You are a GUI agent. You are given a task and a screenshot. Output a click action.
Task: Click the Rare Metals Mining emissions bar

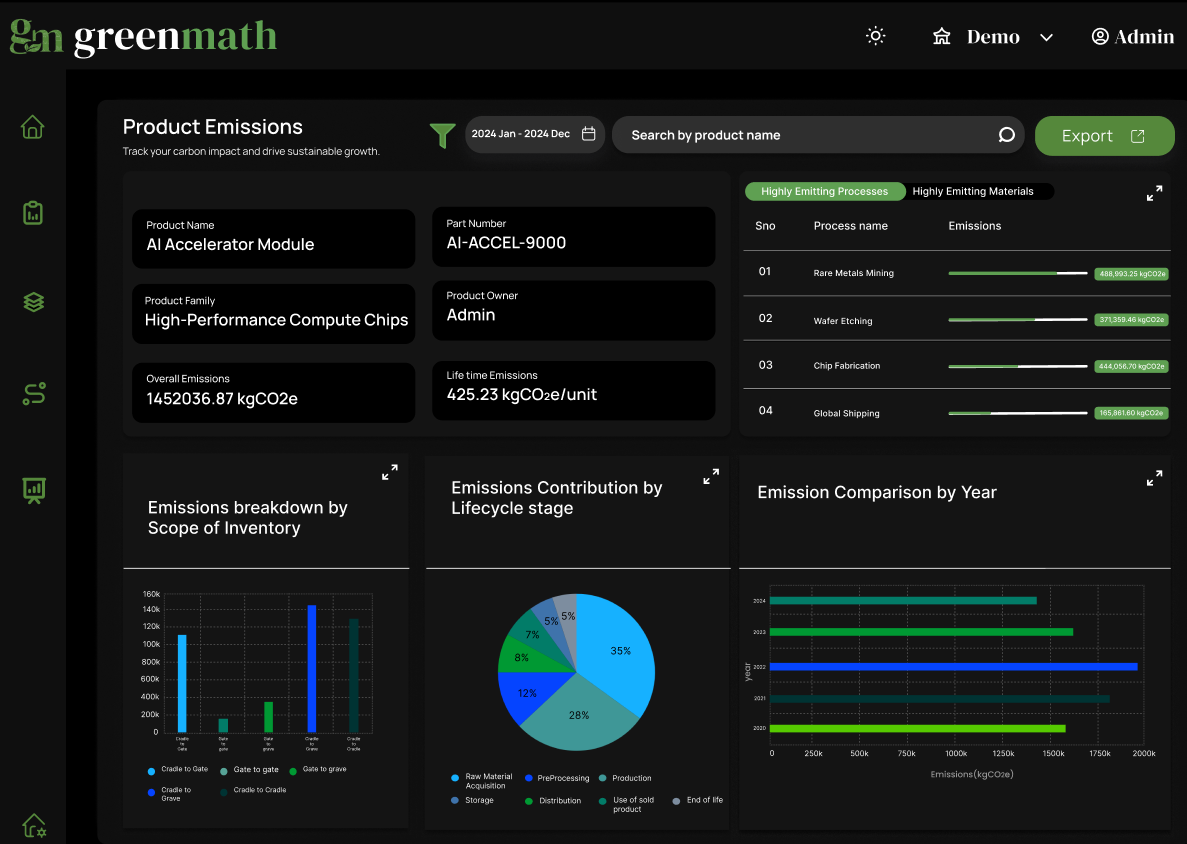click(1017, 273)
